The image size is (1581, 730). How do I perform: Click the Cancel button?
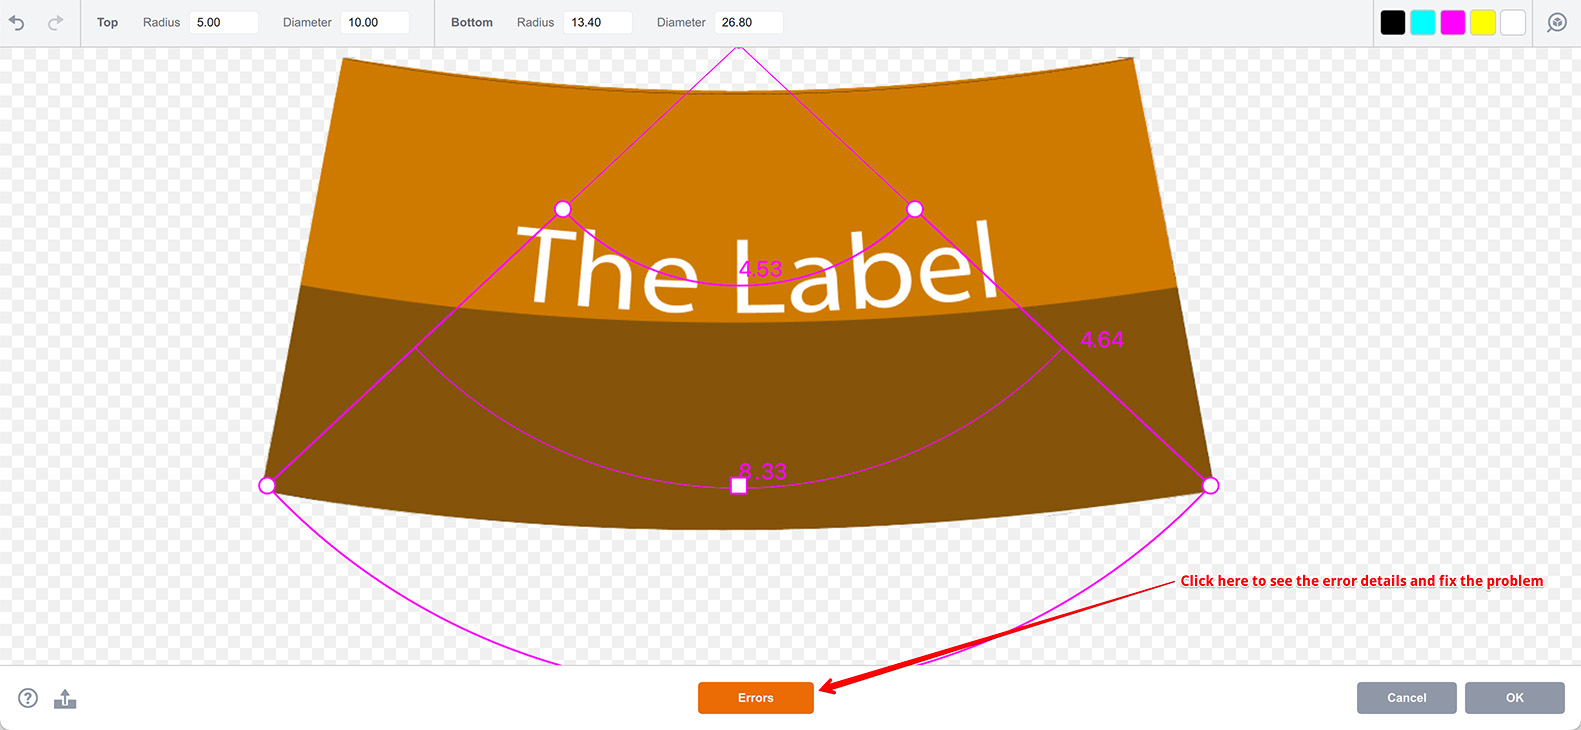click(1406, 698)
